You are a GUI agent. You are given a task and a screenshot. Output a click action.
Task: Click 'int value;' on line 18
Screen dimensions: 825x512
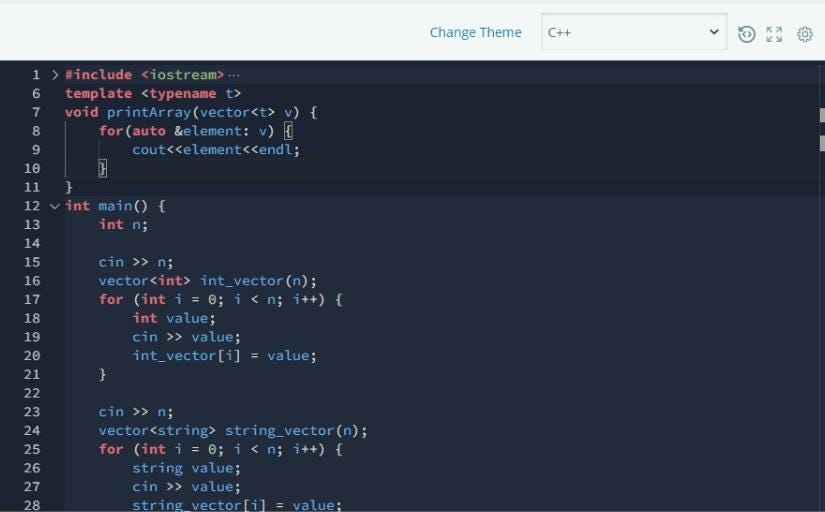(174, 318)
